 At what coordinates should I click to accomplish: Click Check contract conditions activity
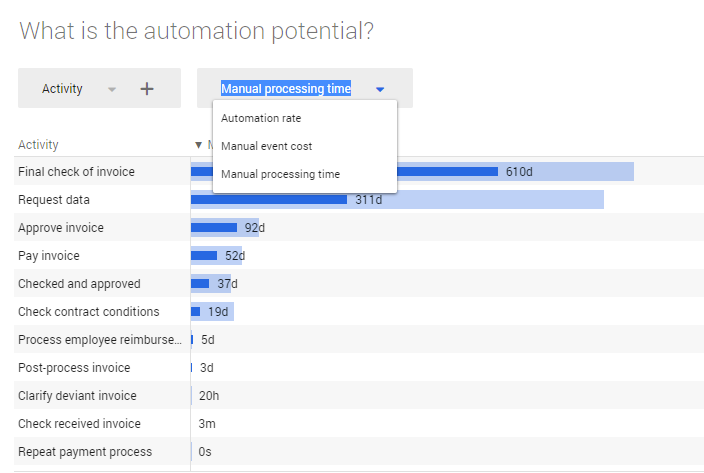(89, 312)
